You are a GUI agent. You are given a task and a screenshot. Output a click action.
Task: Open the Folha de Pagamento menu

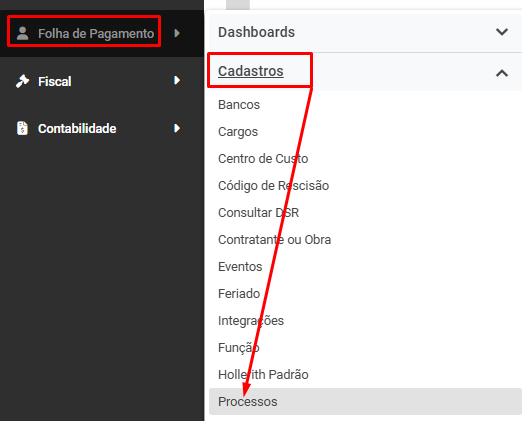pos(96,33)
